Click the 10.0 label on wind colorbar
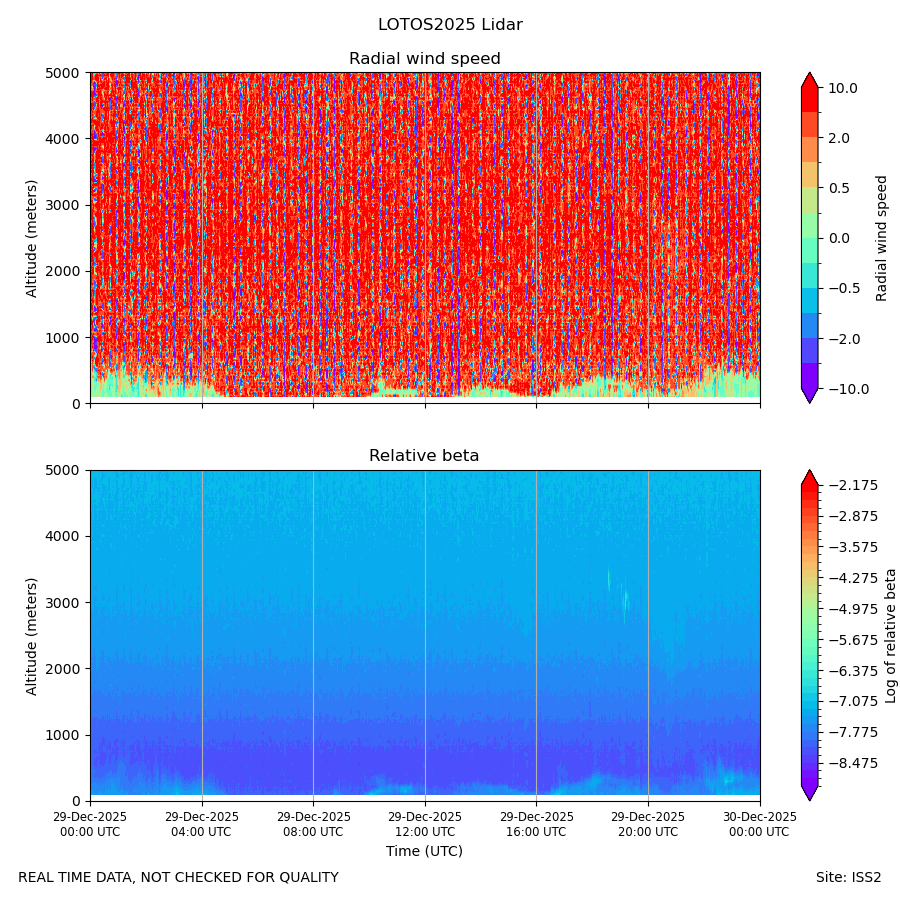Screen dimensions: 900x900 [x=843, y=88]
